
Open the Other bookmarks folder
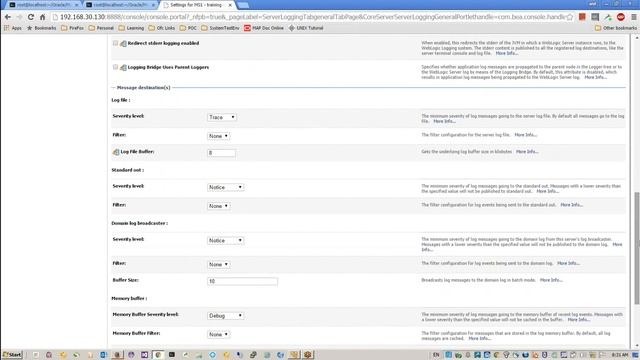[x=616, y=28]
